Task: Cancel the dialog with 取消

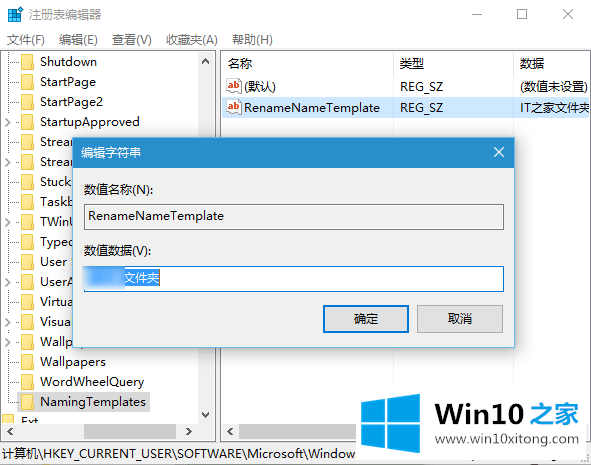Action: pyautogui.click(x=459, y=319)
